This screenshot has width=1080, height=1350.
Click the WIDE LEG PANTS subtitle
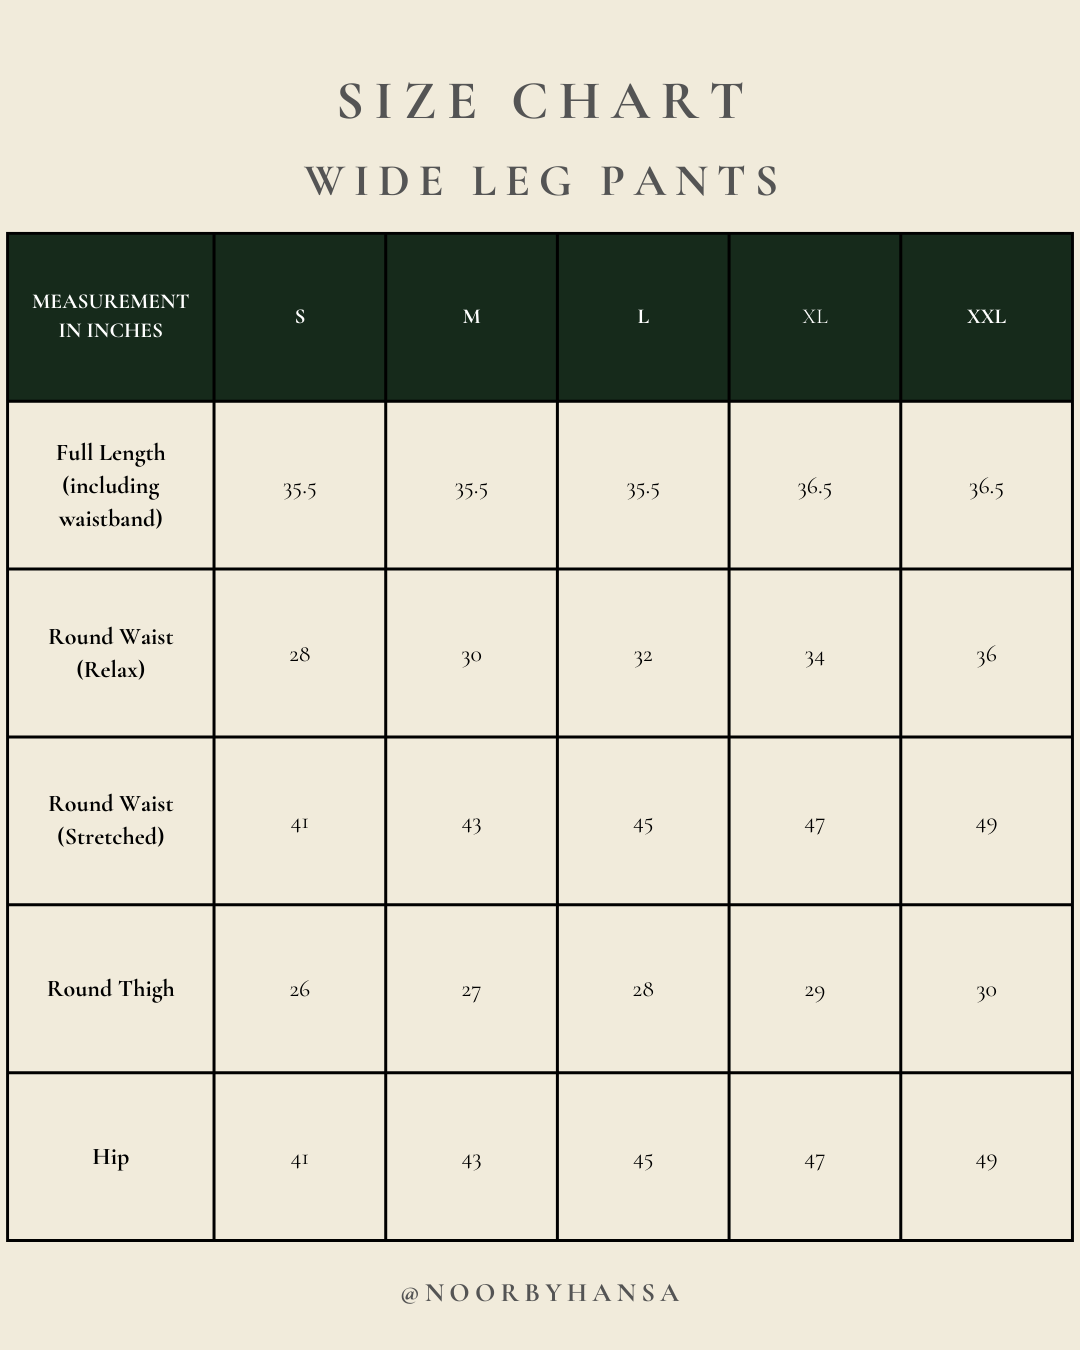542,182
